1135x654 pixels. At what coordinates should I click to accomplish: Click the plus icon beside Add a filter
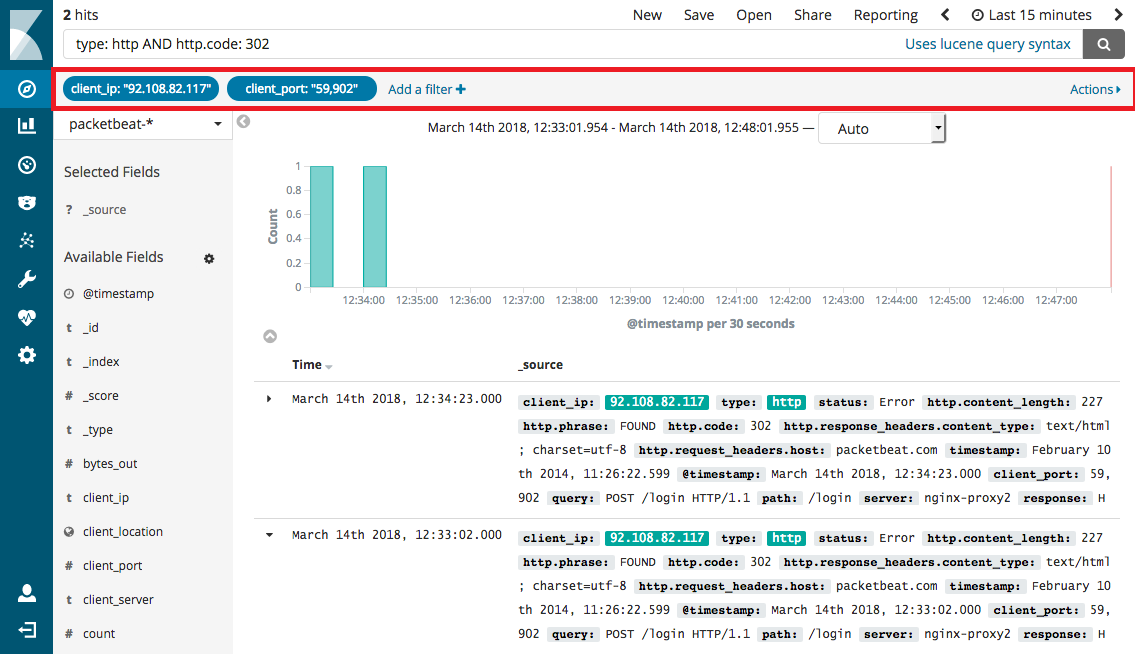pos(461,89)
